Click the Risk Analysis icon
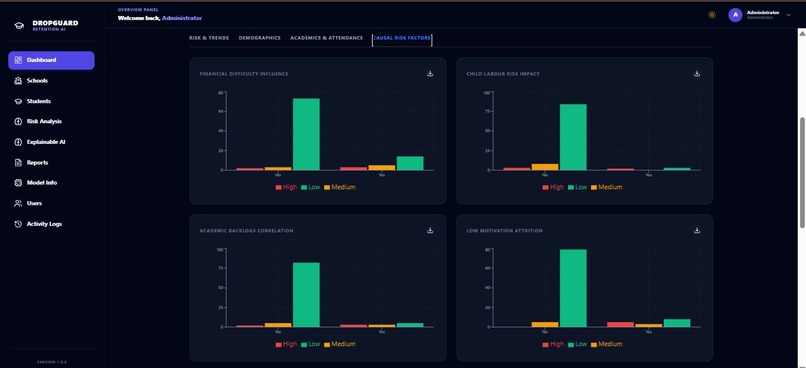The height and width of the screenshot is (368, 806). tap(18, 121)
